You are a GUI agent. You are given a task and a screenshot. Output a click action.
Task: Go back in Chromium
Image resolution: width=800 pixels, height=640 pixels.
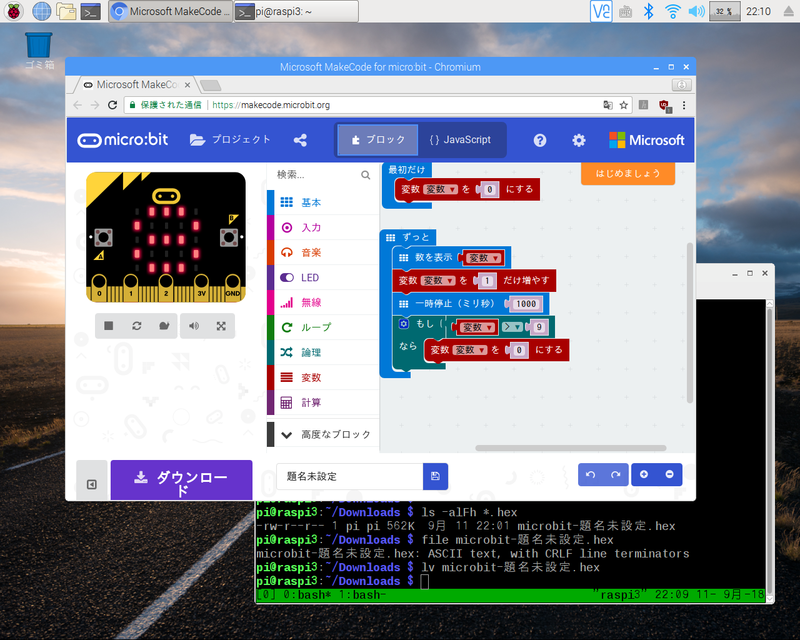point(78,105)
